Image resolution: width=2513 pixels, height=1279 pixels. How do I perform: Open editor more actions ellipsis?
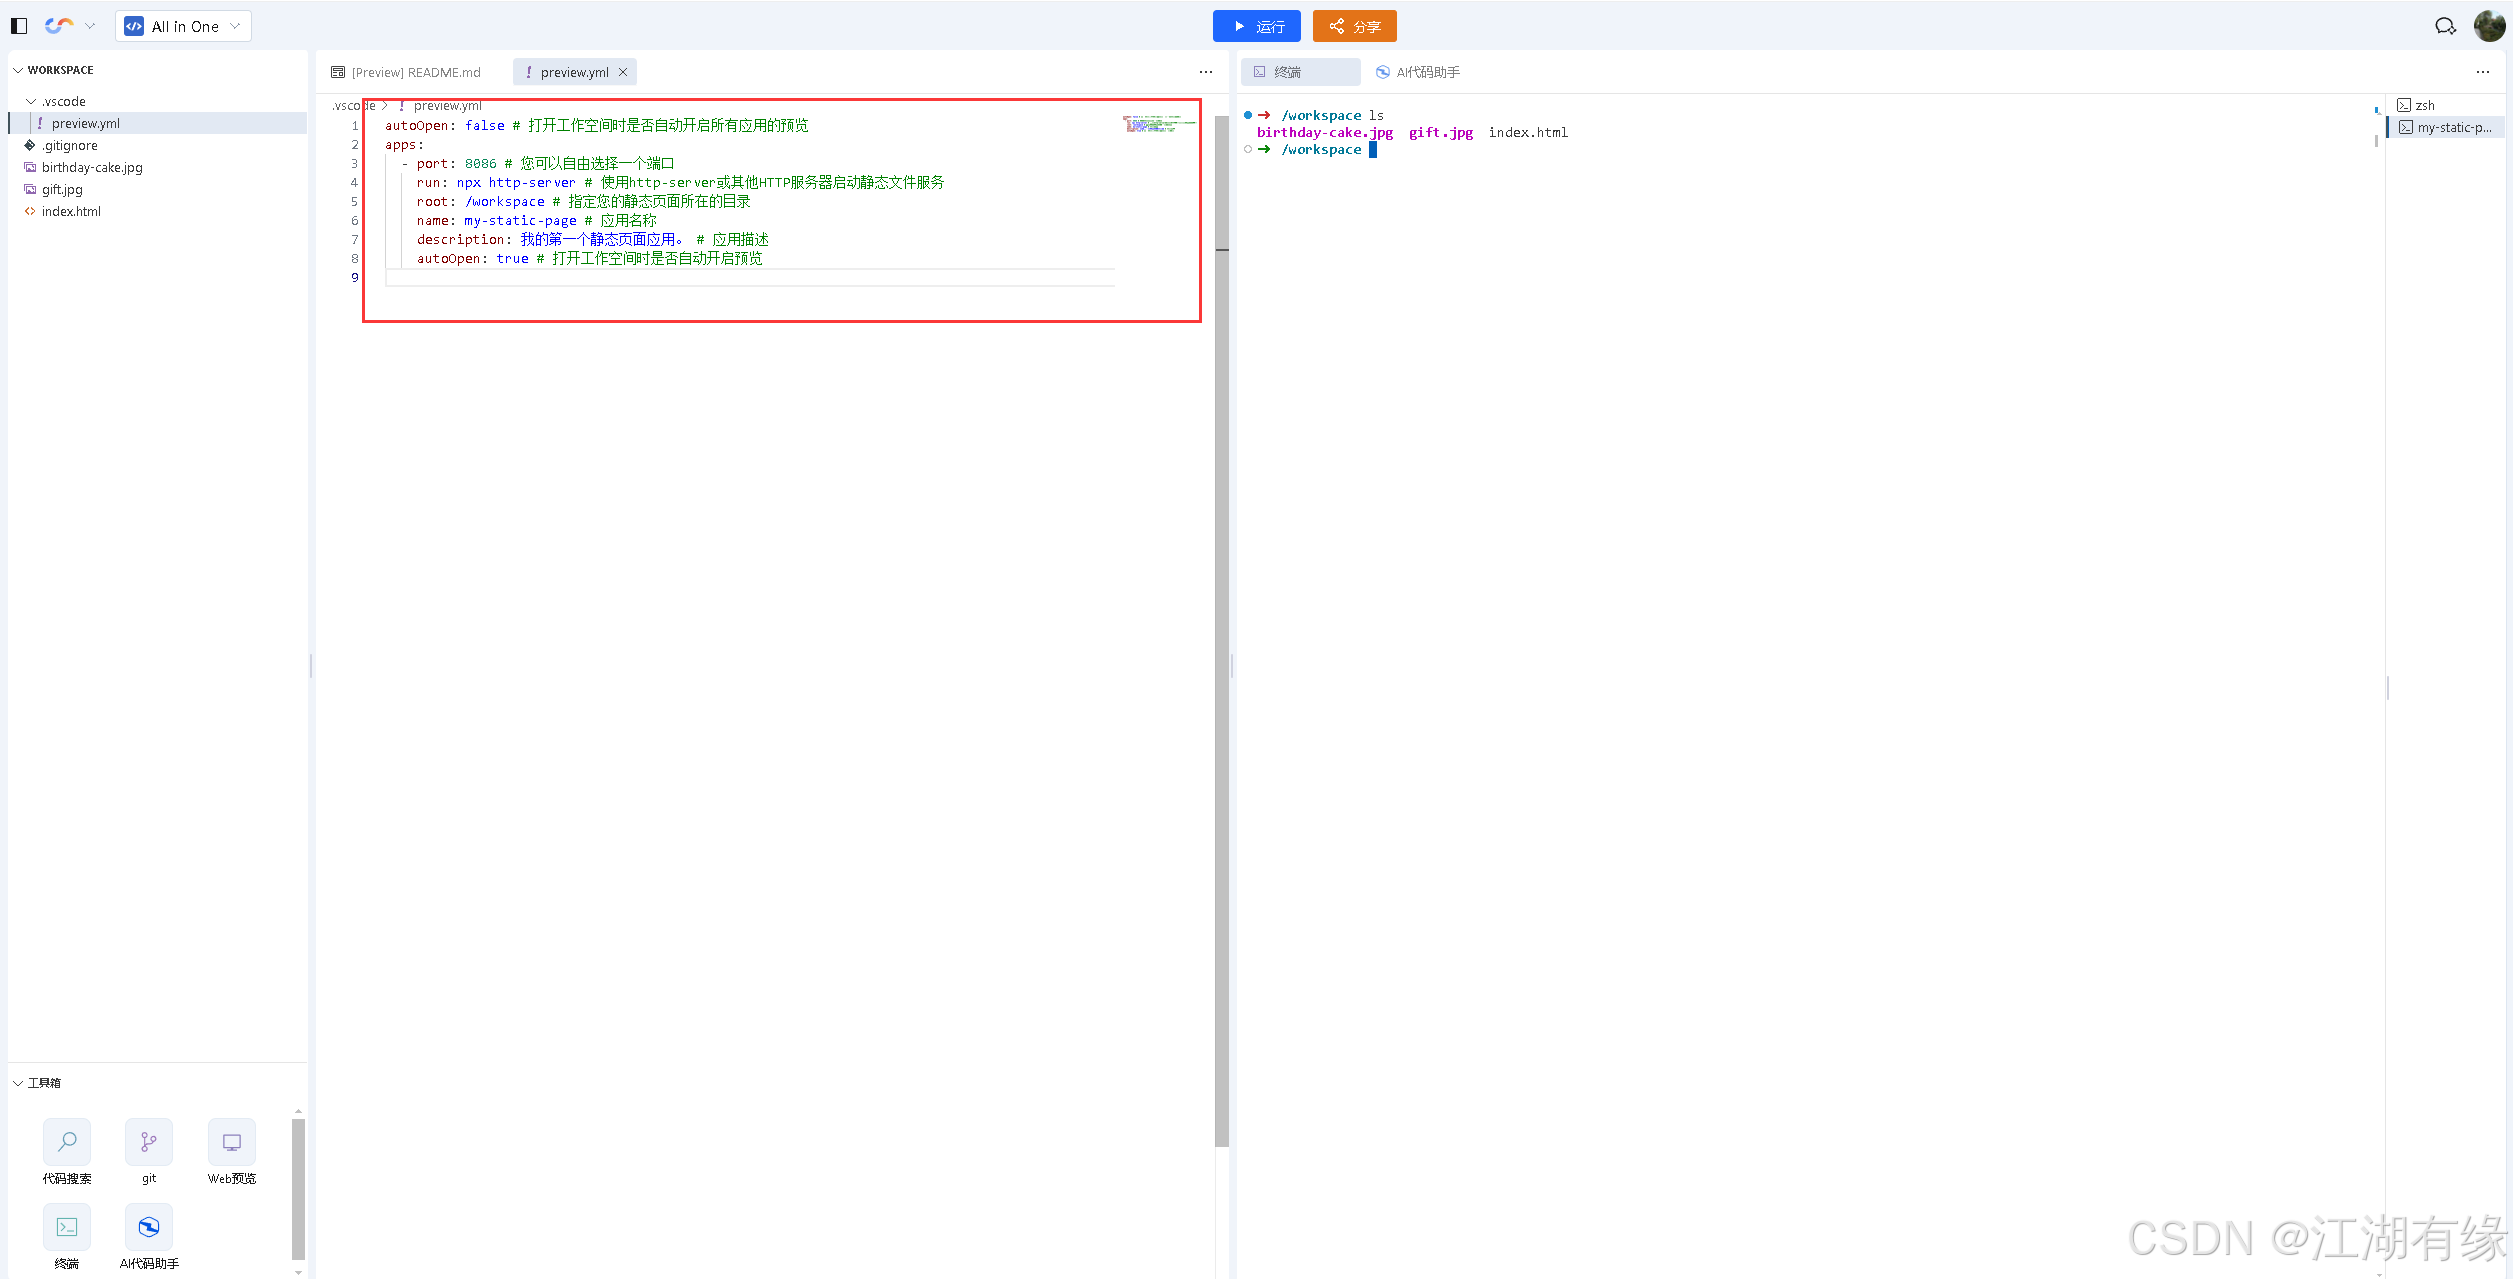tap(1206, 72)
